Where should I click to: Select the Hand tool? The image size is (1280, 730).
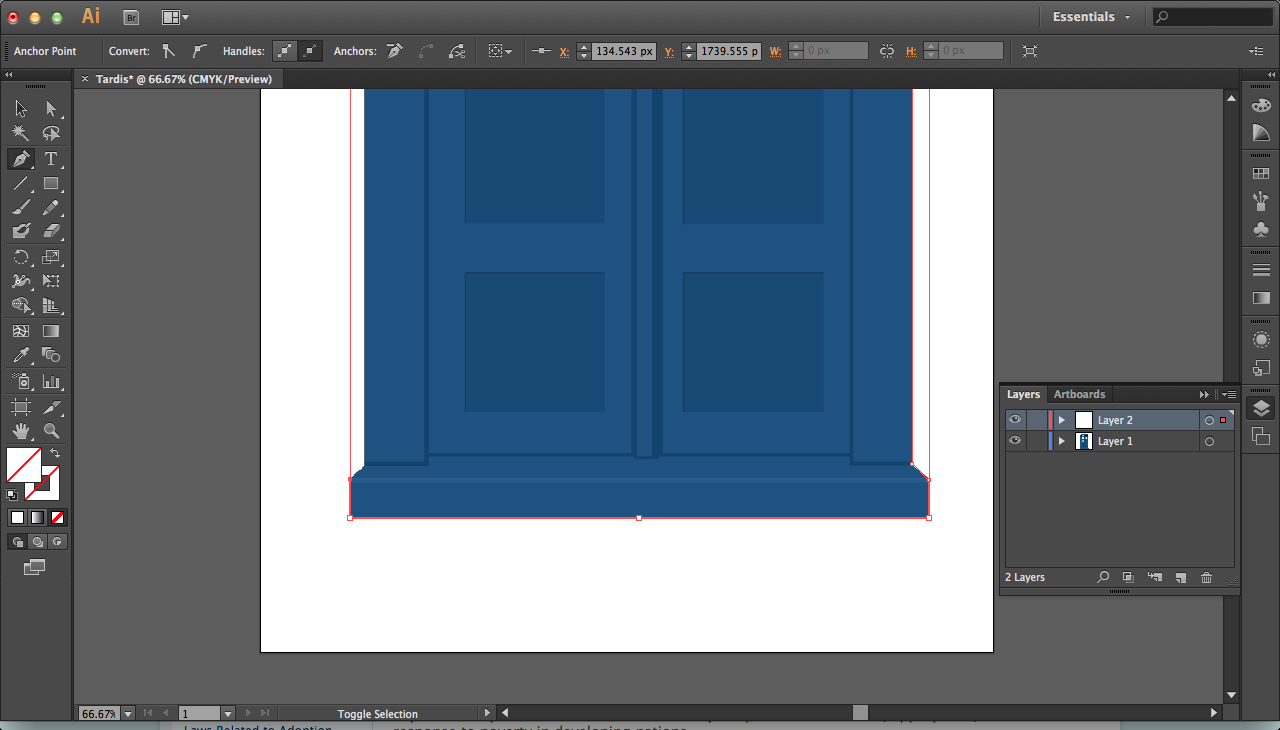(21, 431)
